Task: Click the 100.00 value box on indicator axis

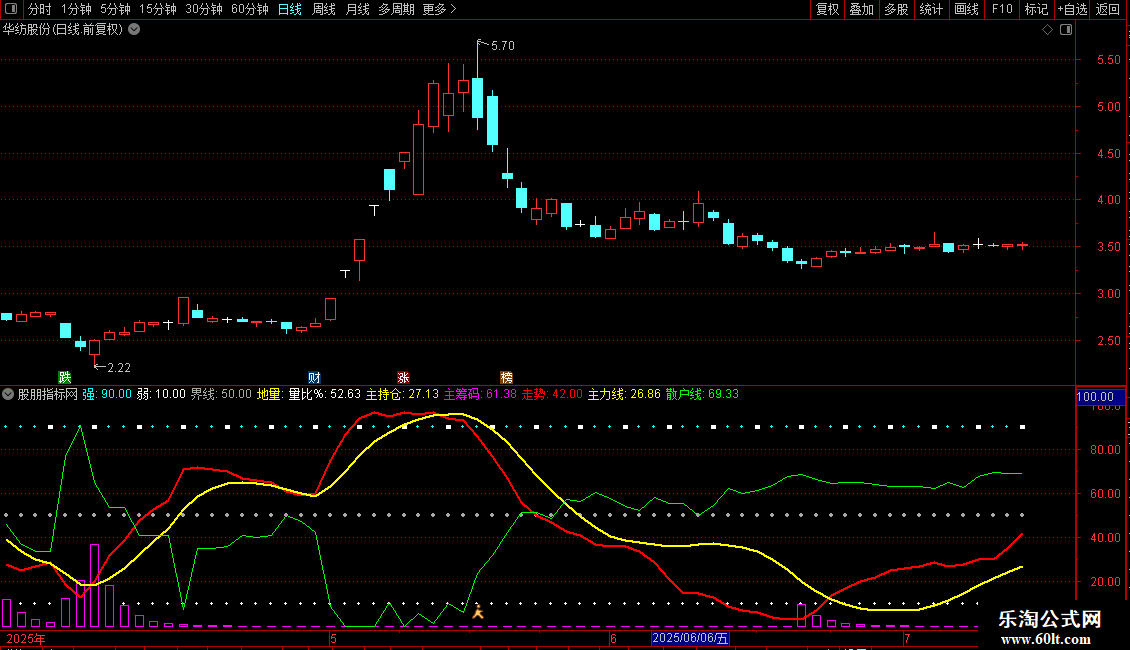Action: 1100,397
